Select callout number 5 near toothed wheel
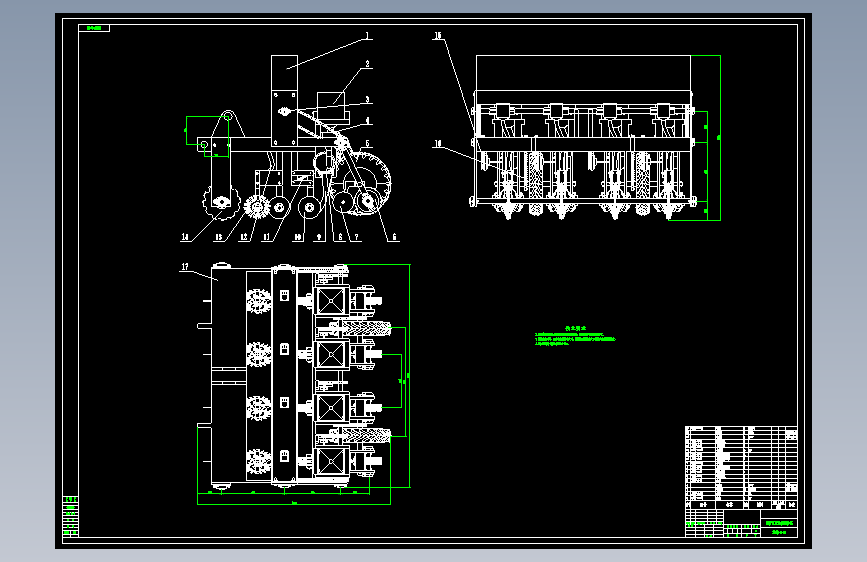The image size is (867, 562). coord(367,144)
